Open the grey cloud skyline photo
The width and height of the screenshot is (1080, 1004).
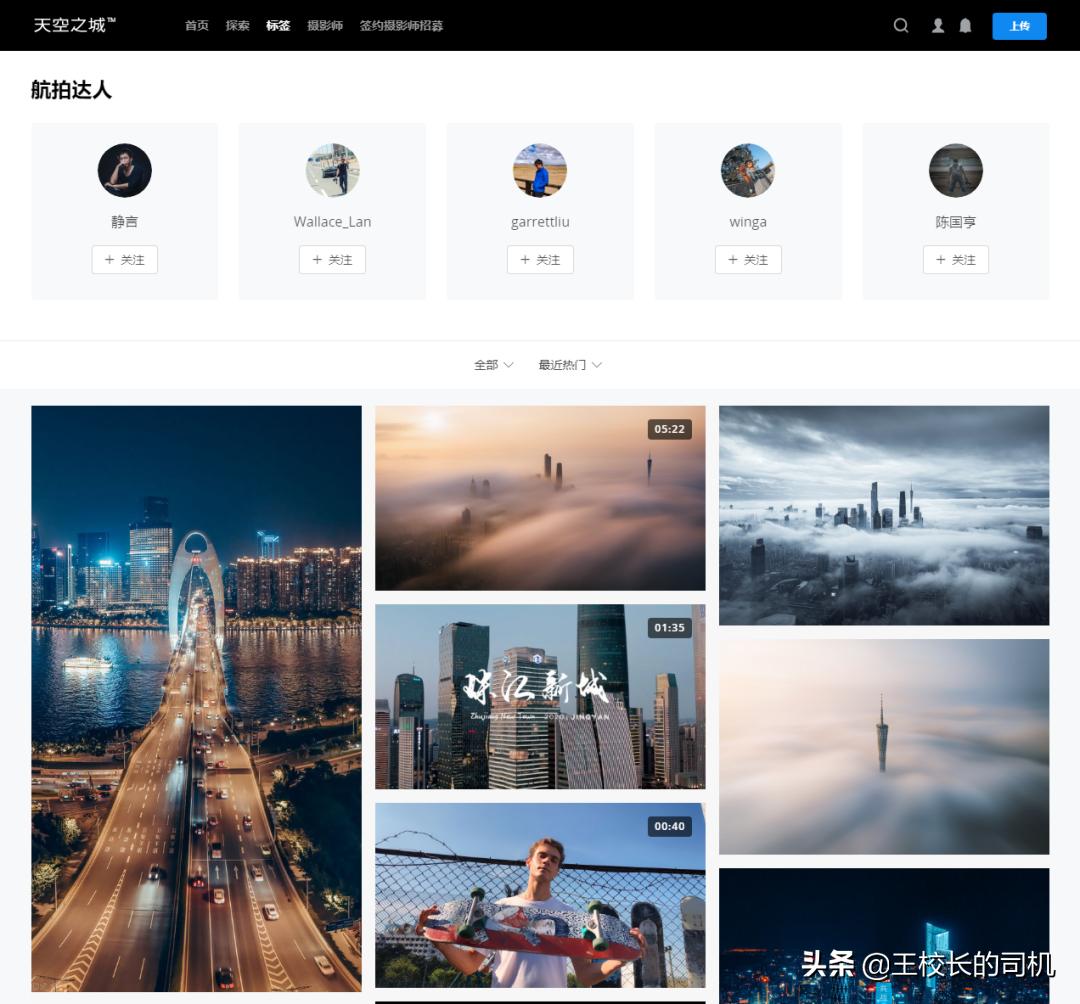click(x=884, y=515)
